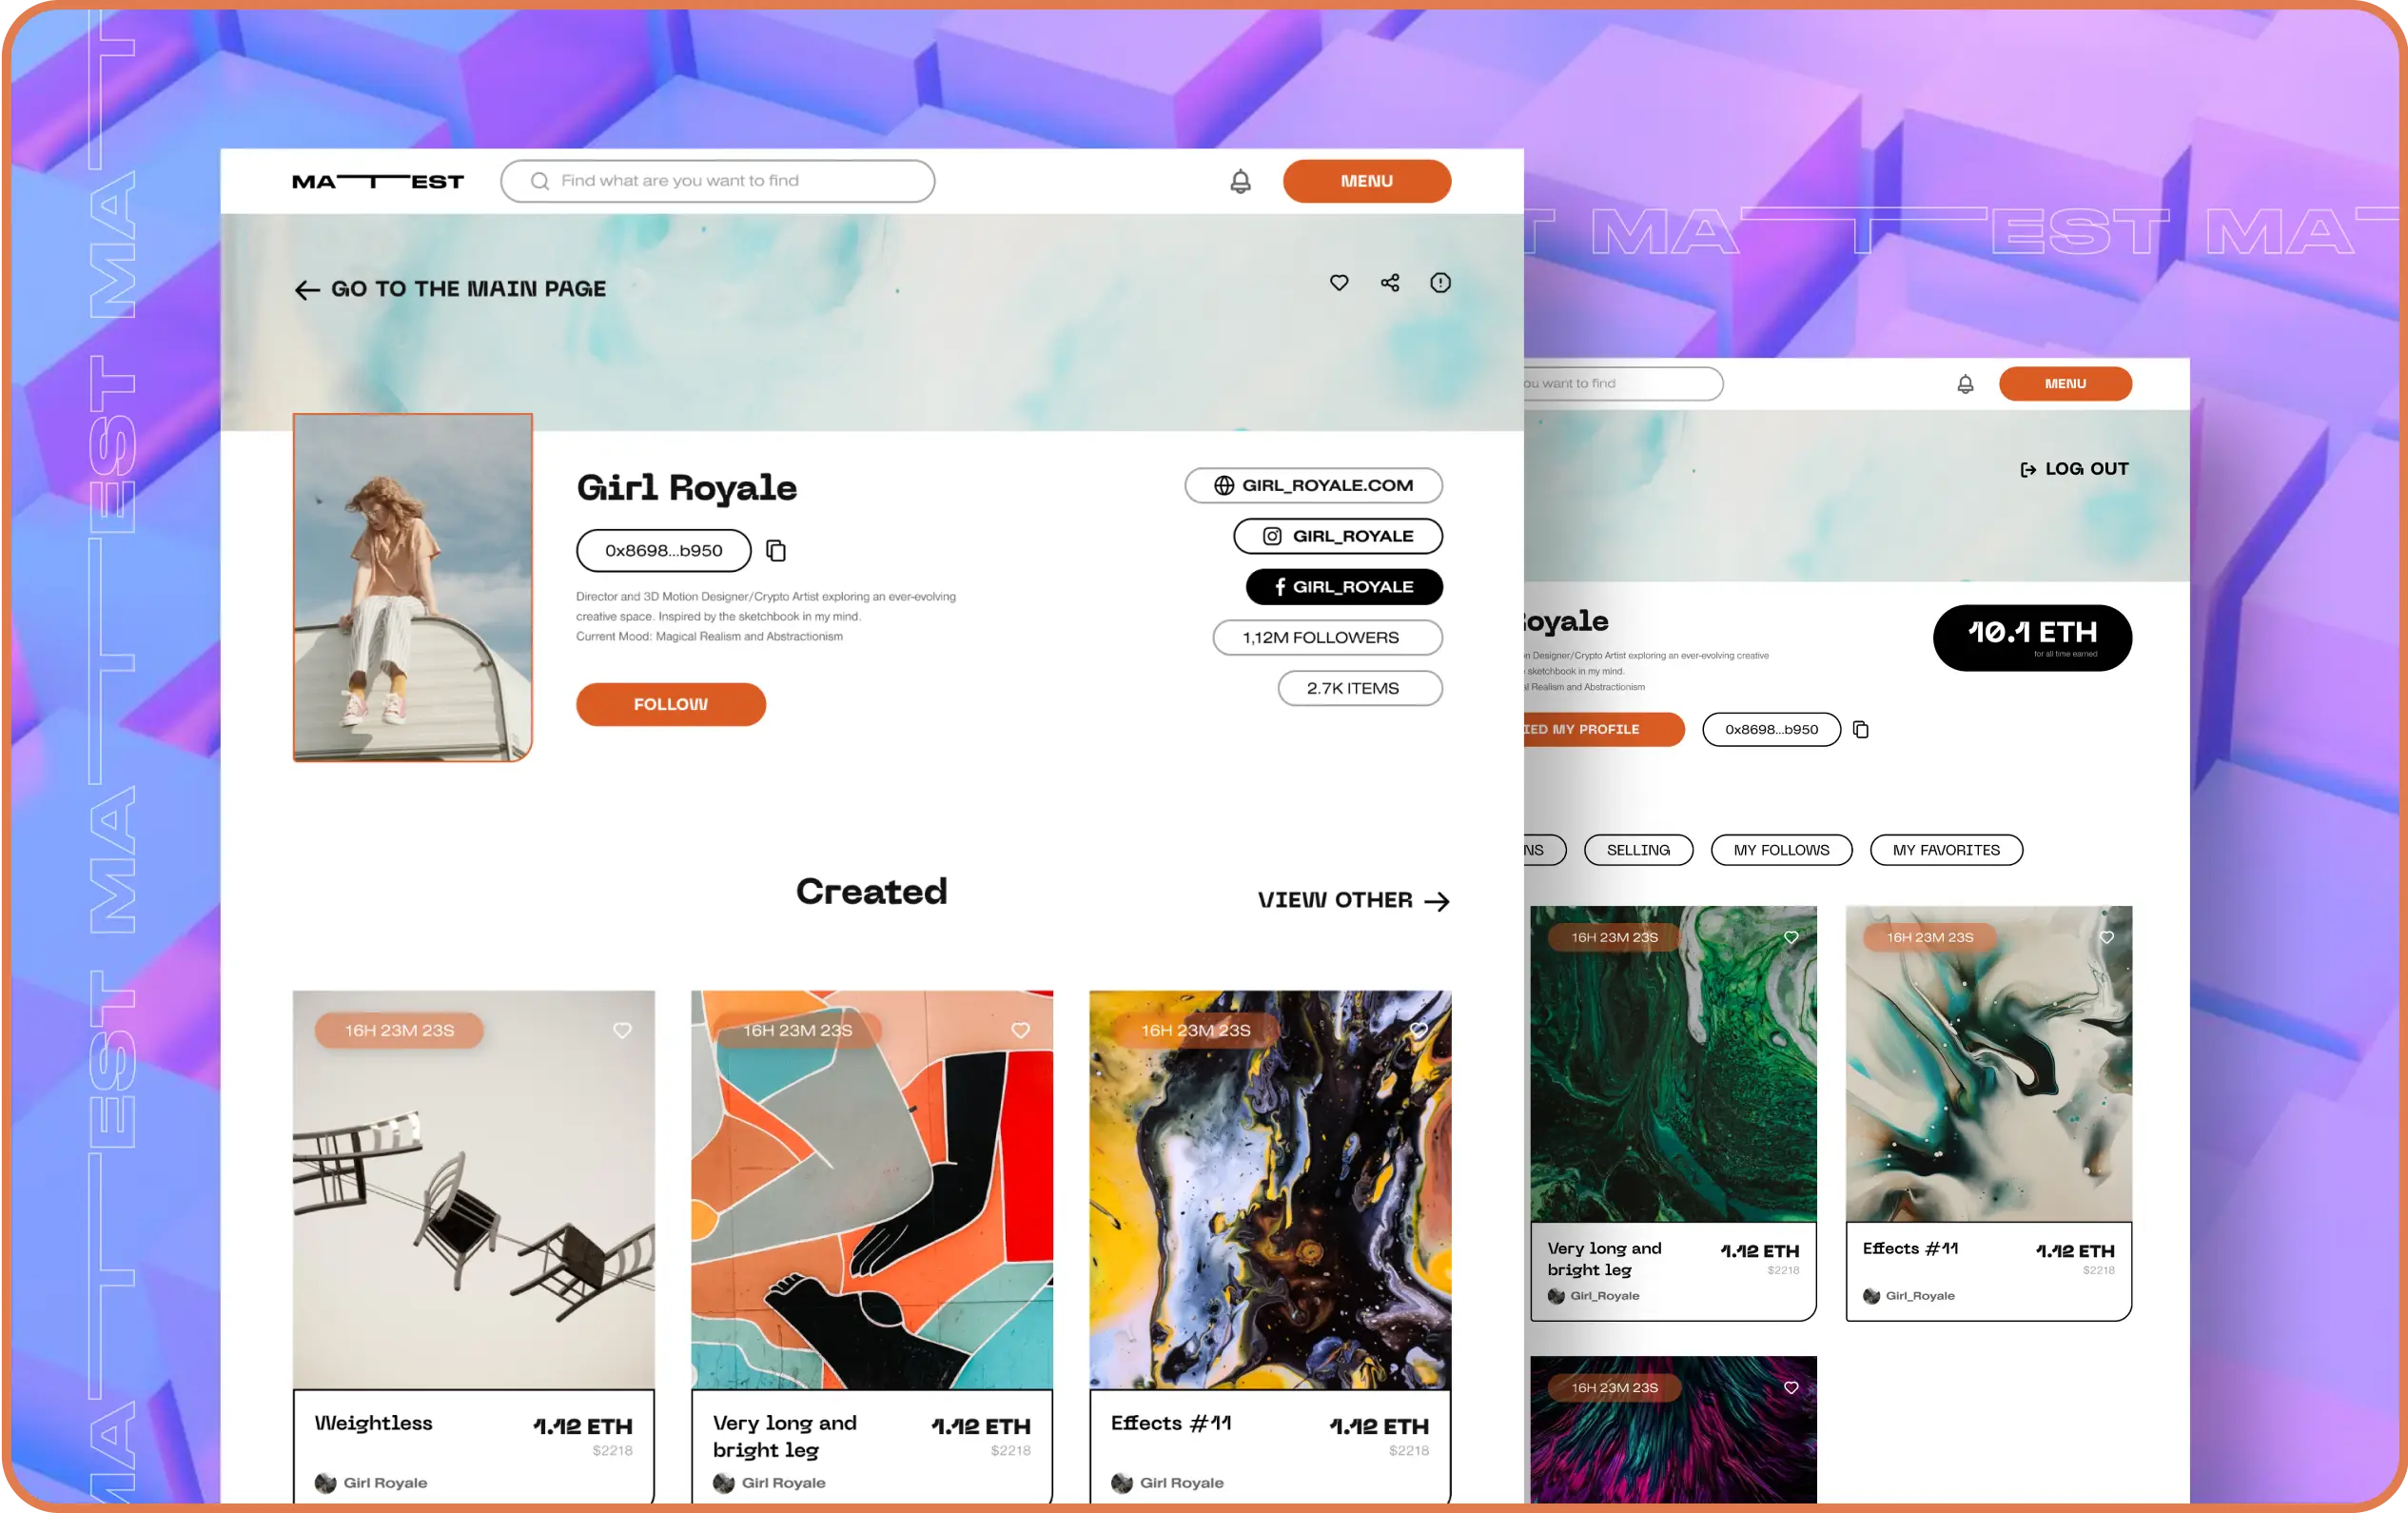2408x1513 pixels.
Task: Open the Instagram GIRL_ROYALE link
Action: coord(1338,536)
